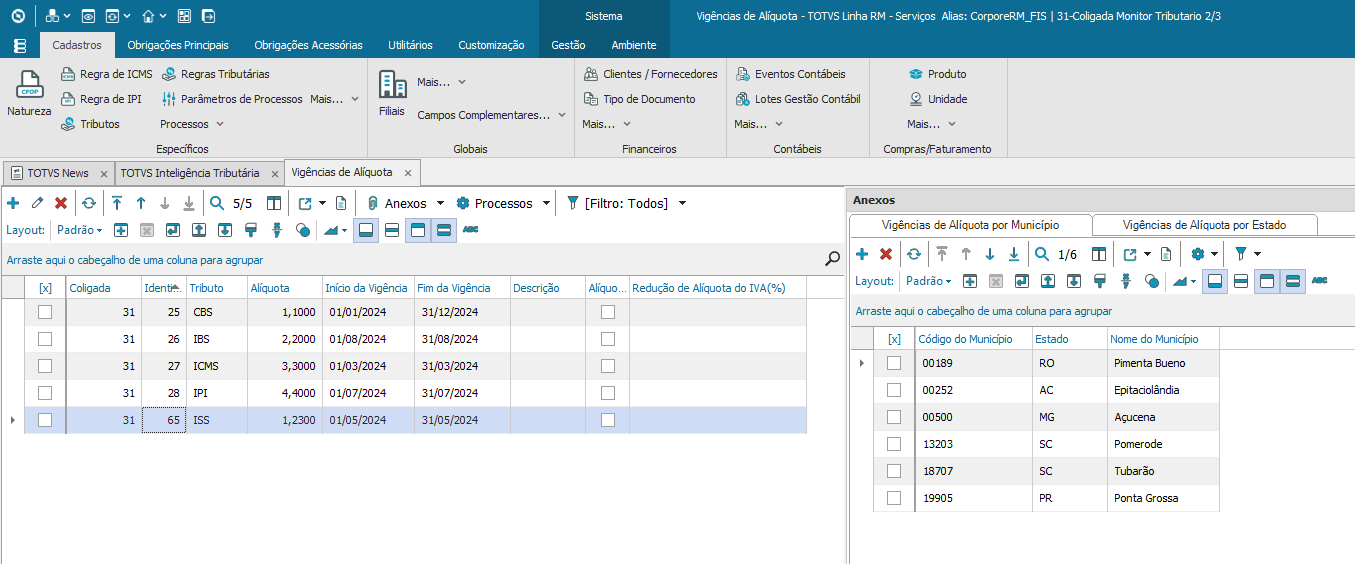The image size is (1355, 564).
Task: Check the selection box for ICMS row
Action: (x=45, y=366)
